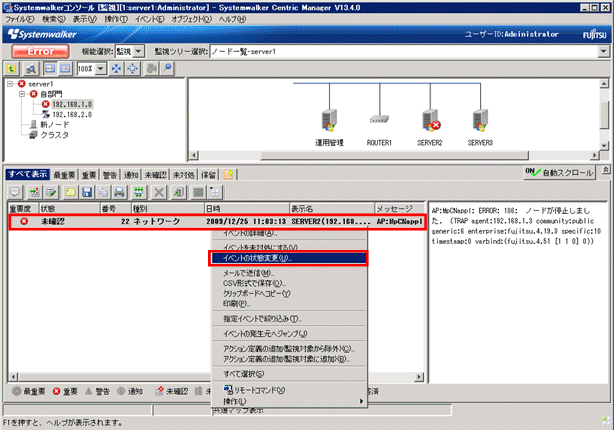Viewport: 614px width, 430px height.
Task: Select 192.168.1.0 in the tree
Action: (72, 104)
